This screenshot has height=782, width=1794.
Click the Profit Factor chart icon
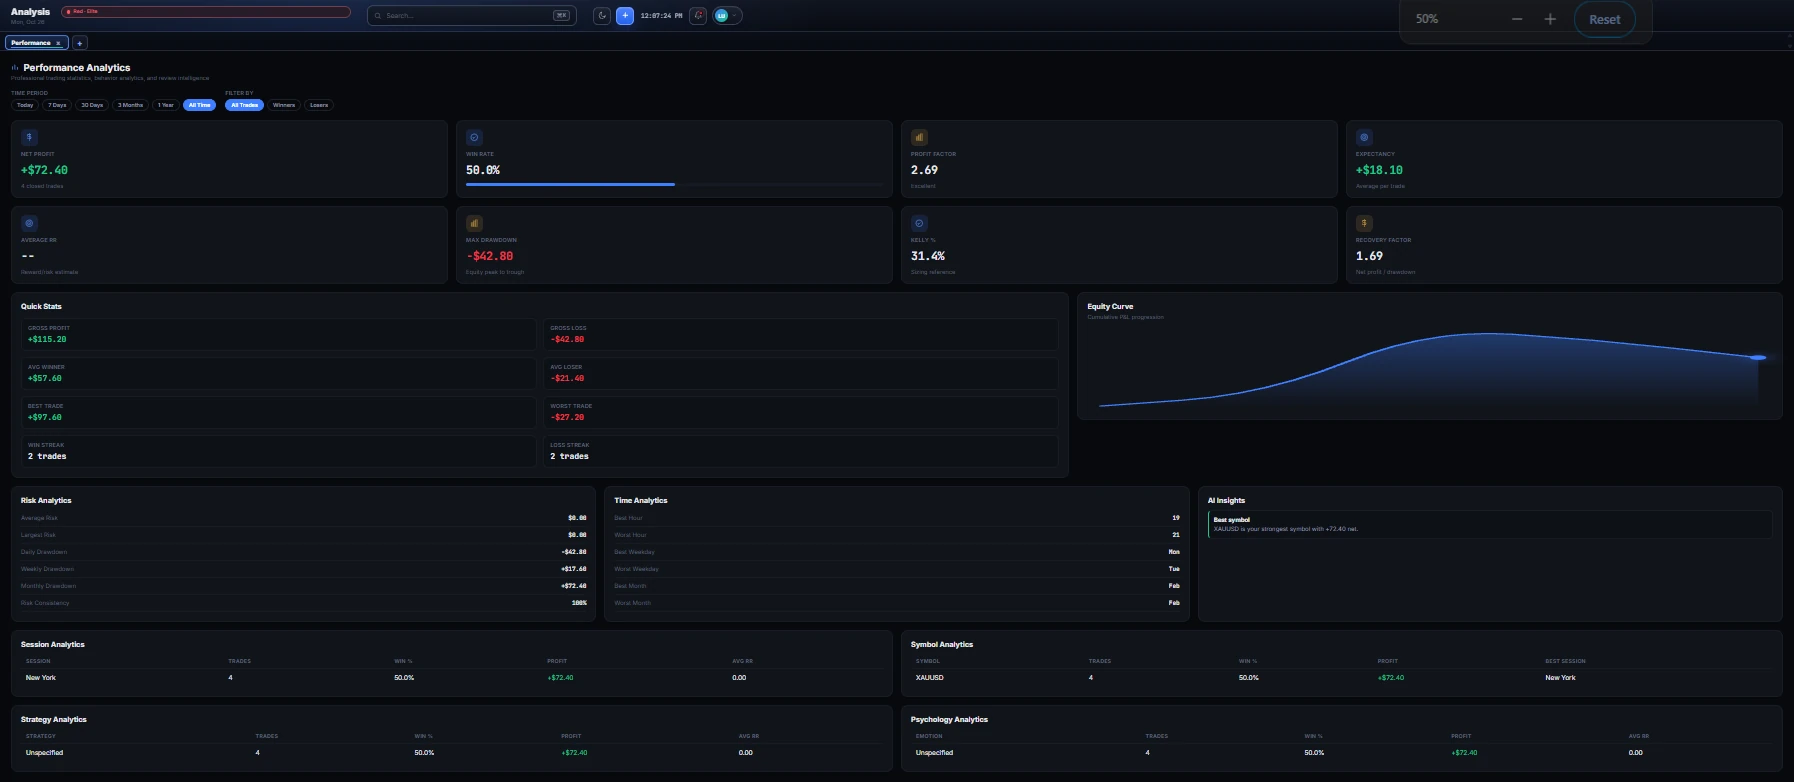[x=919, y=137]
